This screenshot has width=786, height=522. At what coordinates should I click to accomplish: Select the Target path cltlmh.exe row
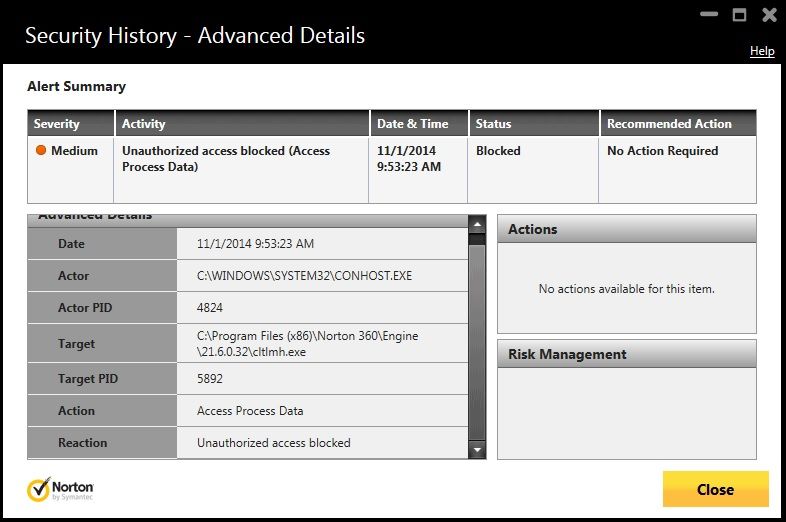point(307,344)
